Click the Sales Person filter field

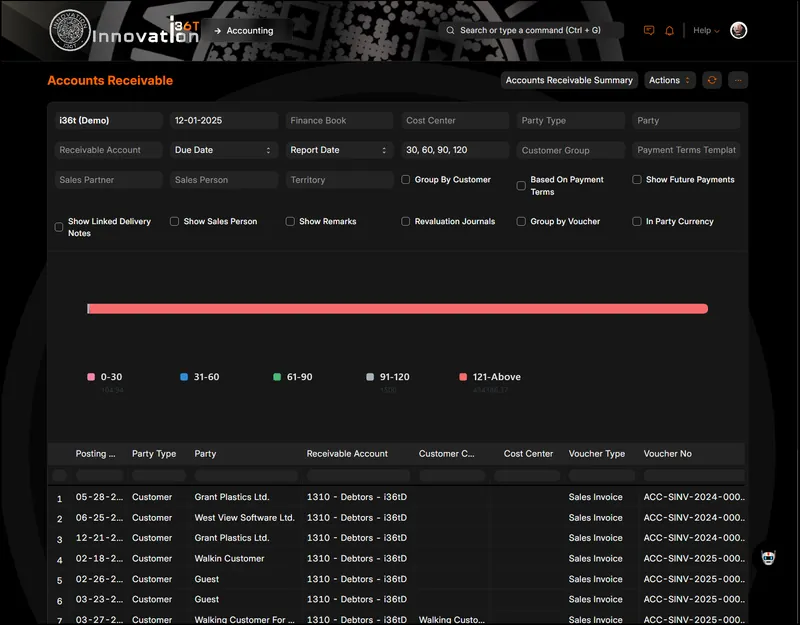[224, 180]
